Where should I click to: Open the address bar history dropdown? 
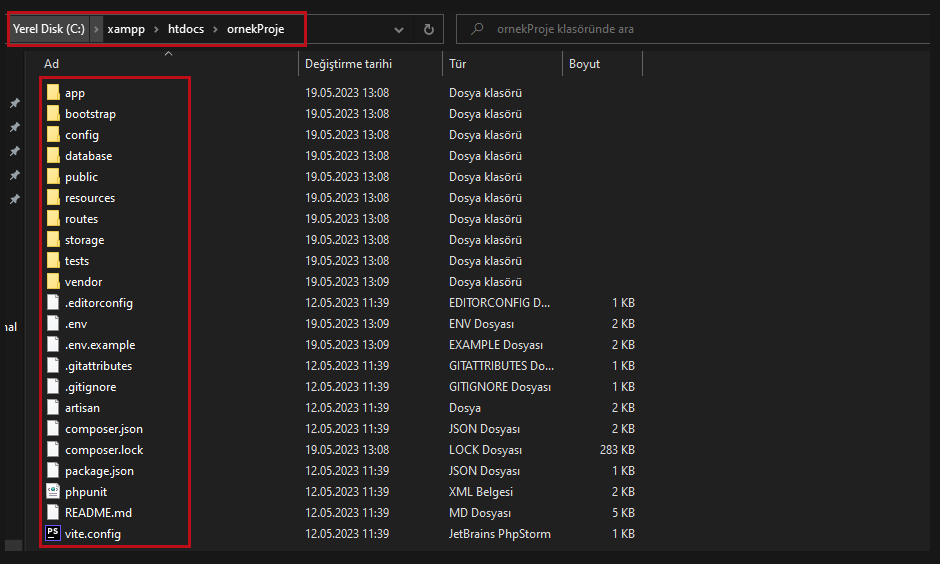(399, 29)
